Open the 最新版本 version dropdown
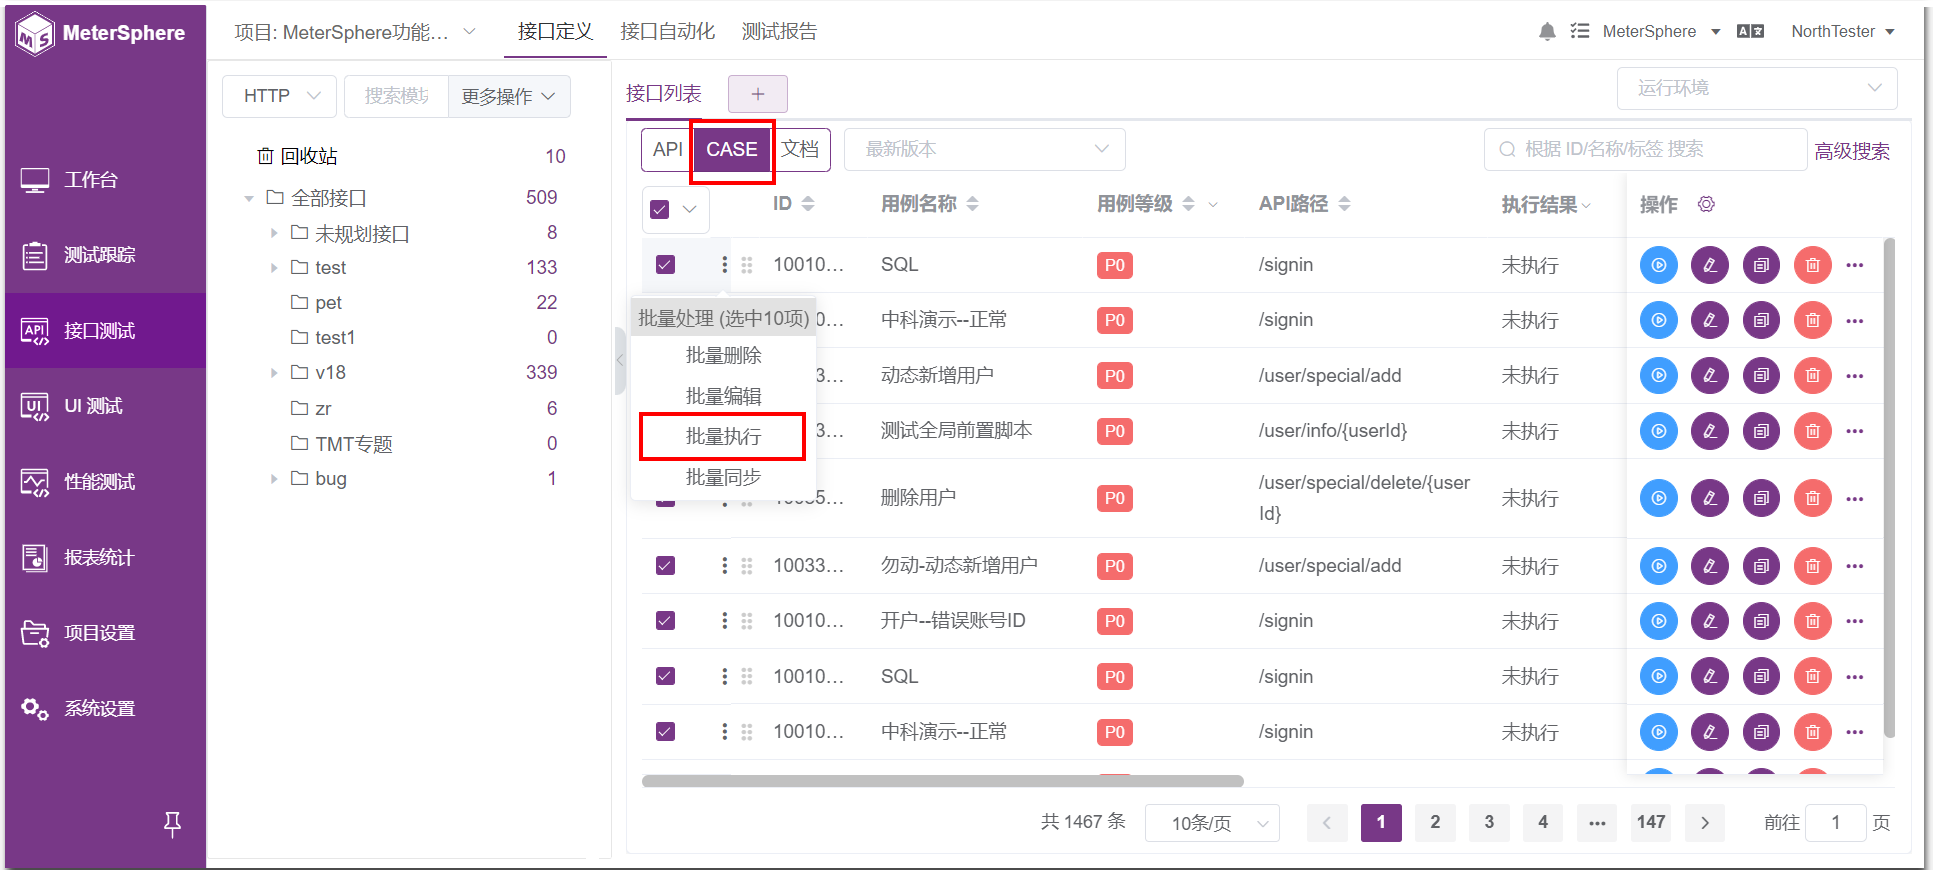Screen dimensions: 1933x877 (x=985, y=149)
